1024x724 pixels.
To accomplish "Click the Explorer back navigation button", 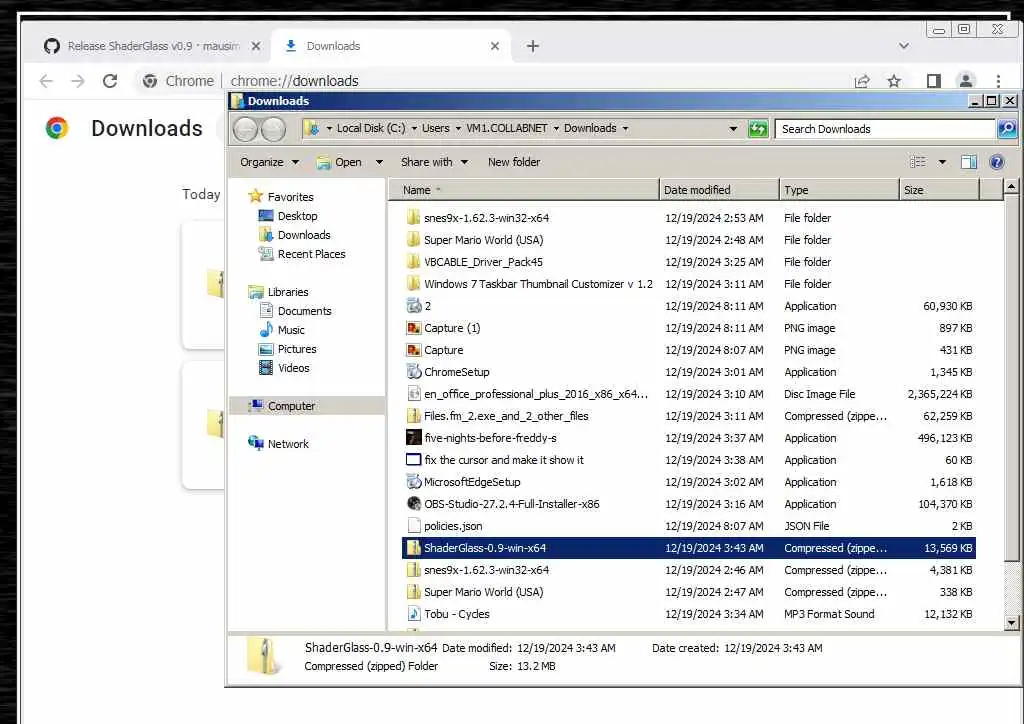I will pos(246,129).
